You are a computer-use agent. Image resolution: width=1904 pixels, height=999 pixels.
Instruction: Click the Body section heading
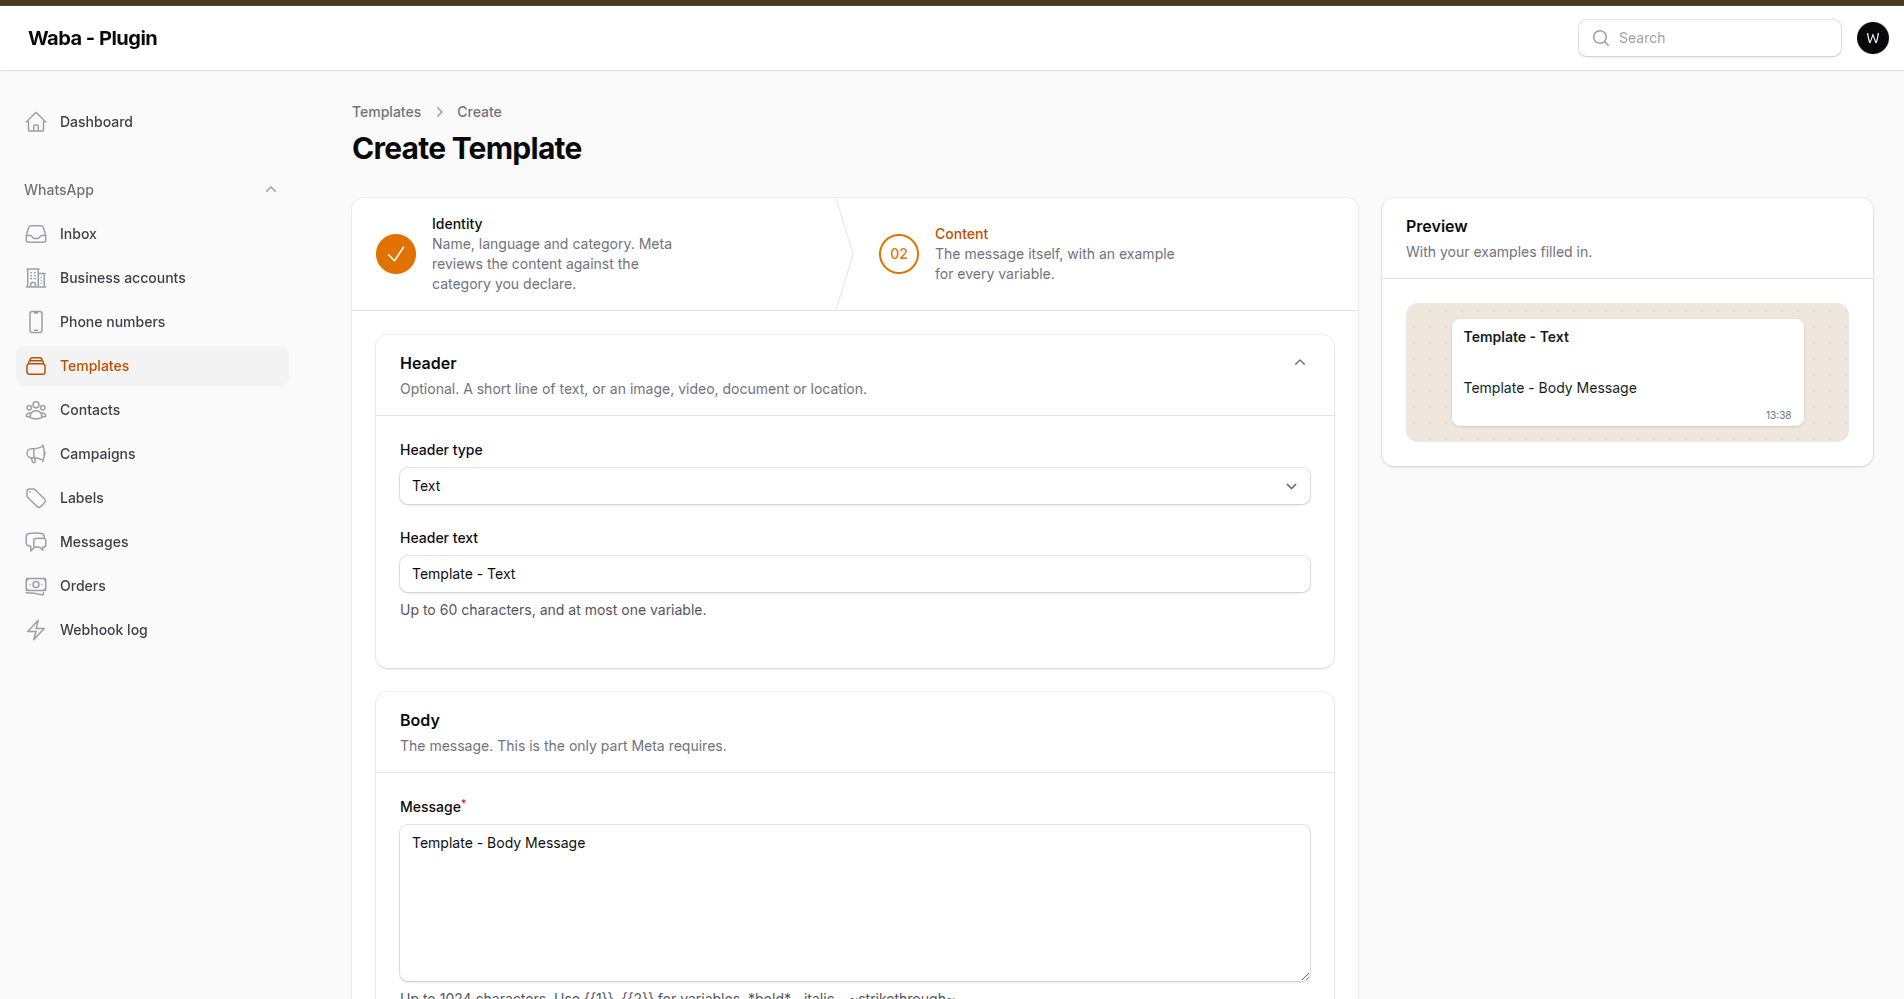(x=420, y=720)
